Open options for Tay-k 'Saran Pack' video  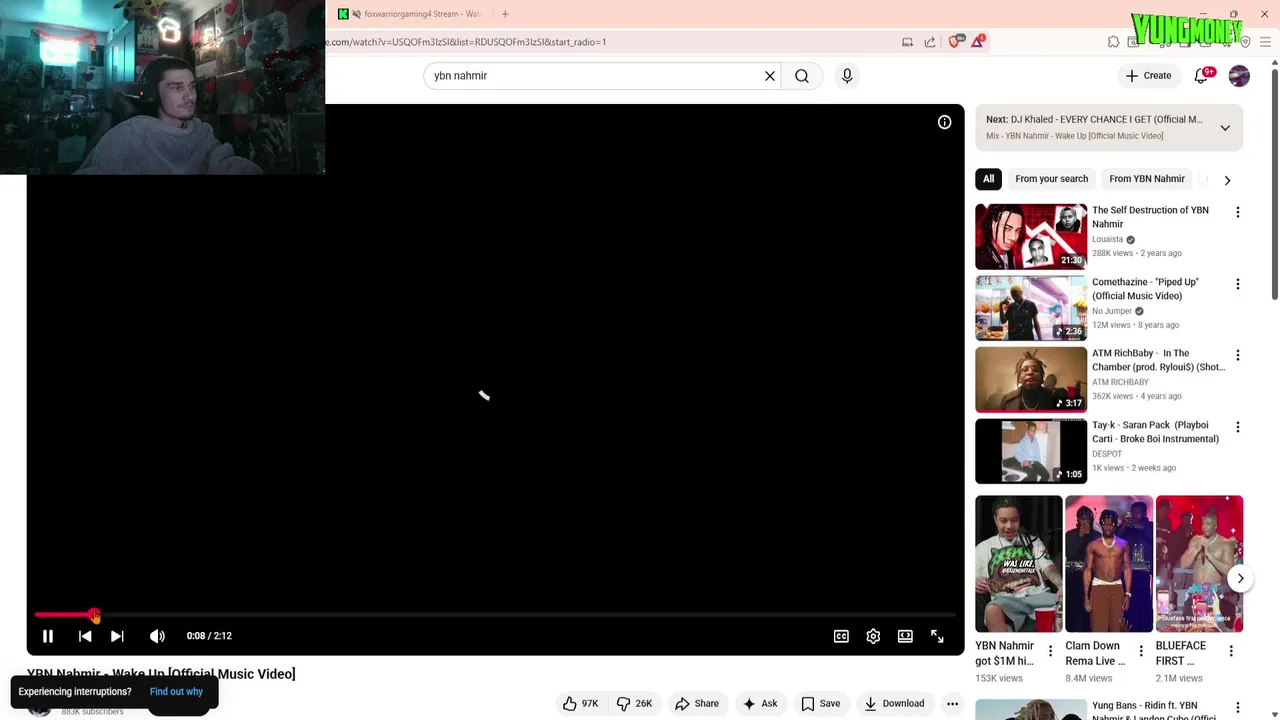(x=1237, y=427)
